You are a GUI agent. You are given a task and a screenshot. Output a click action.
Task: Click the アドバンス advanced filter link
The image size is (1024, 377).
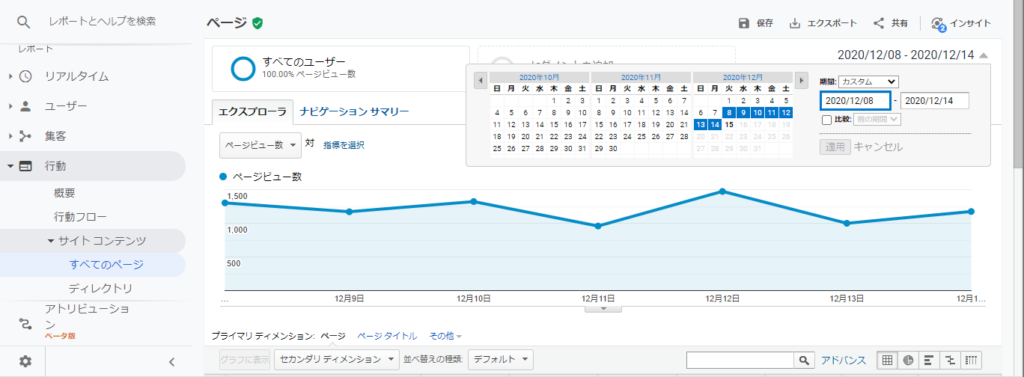point(843,360)
